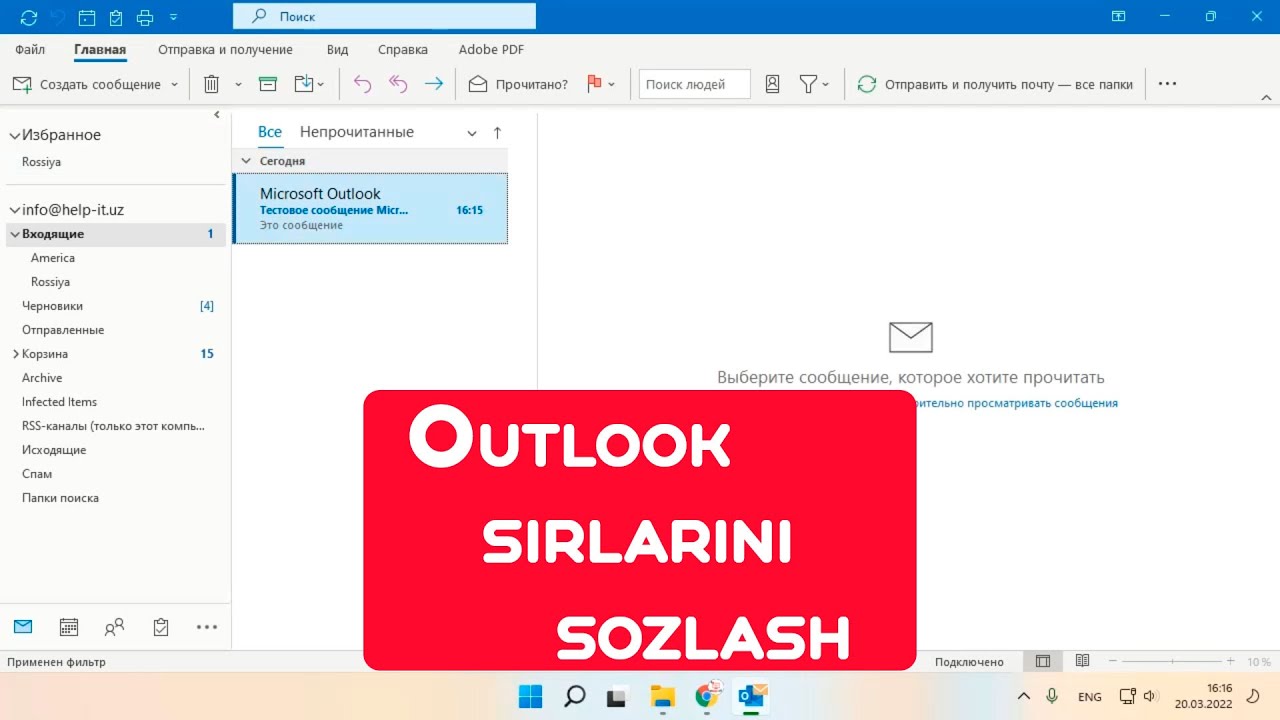Viewport: 1280px width, 720px height.
Task: Click the Delete trash can icon
Action: pos(211,84)
